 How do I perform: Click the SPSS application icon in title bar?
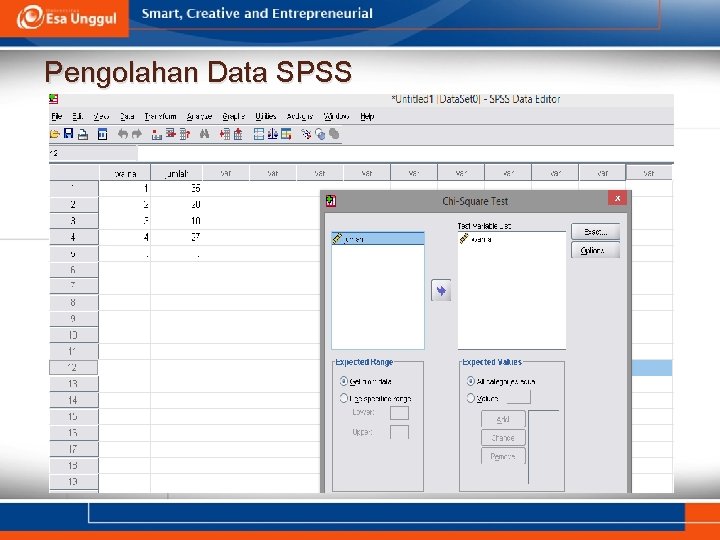[x=54, y=99]
